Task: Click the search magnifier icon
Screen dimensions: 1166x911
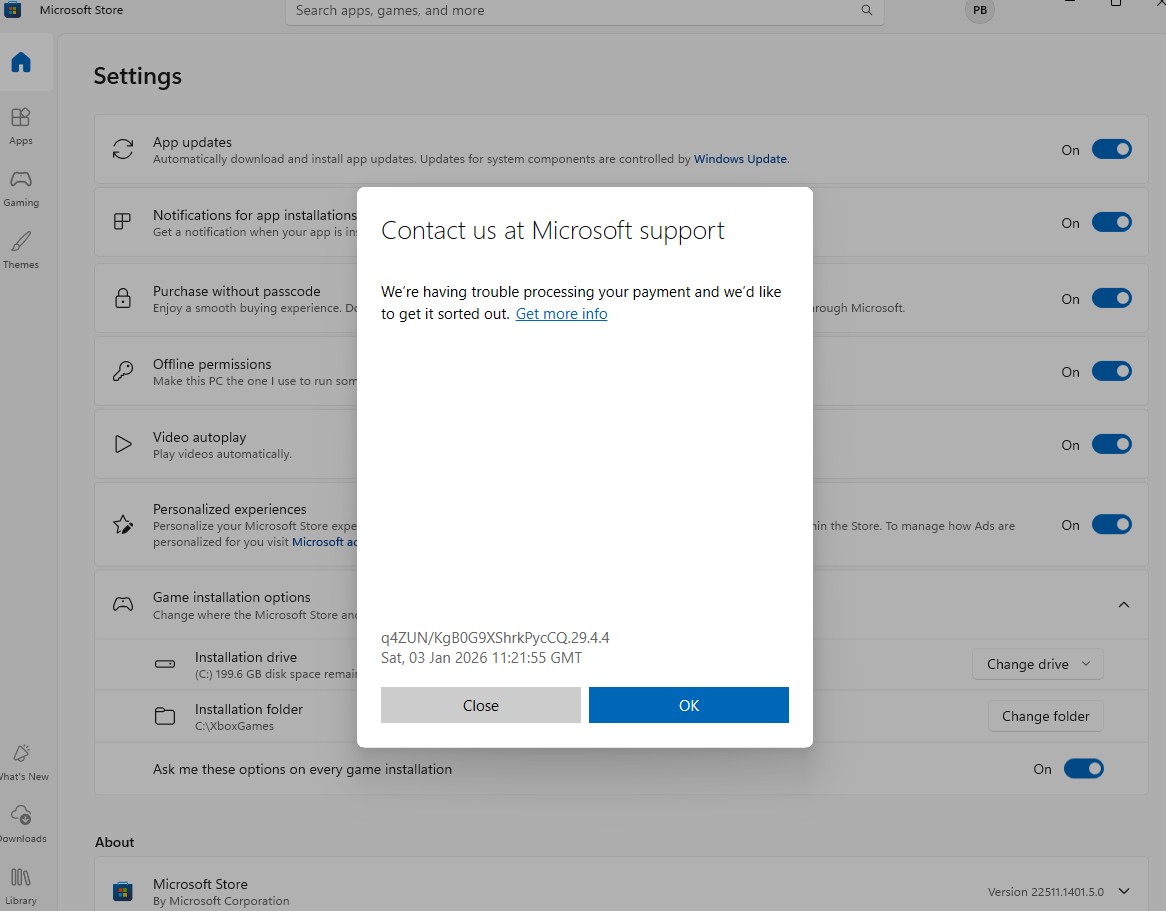Action: point(866,10)
